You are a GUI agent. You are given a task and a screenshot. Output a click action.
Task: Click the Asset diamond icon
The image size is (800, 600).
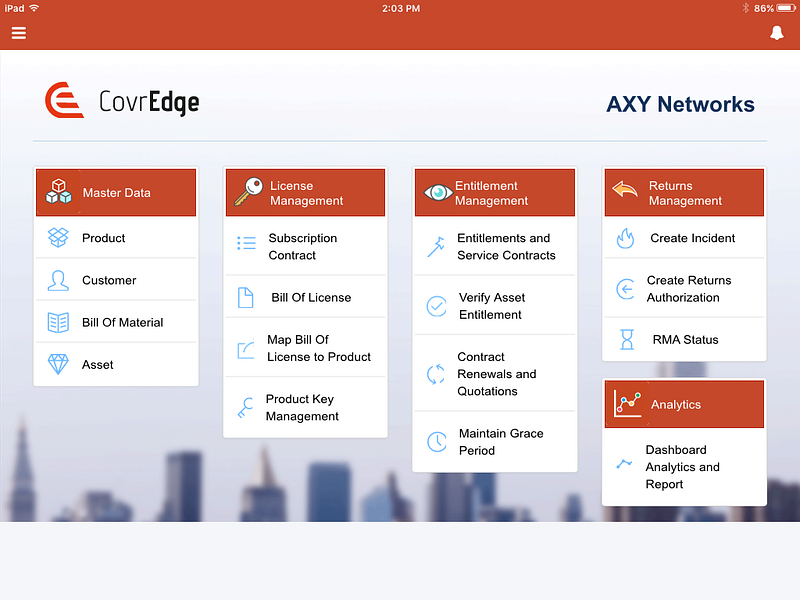pos(58,364)
